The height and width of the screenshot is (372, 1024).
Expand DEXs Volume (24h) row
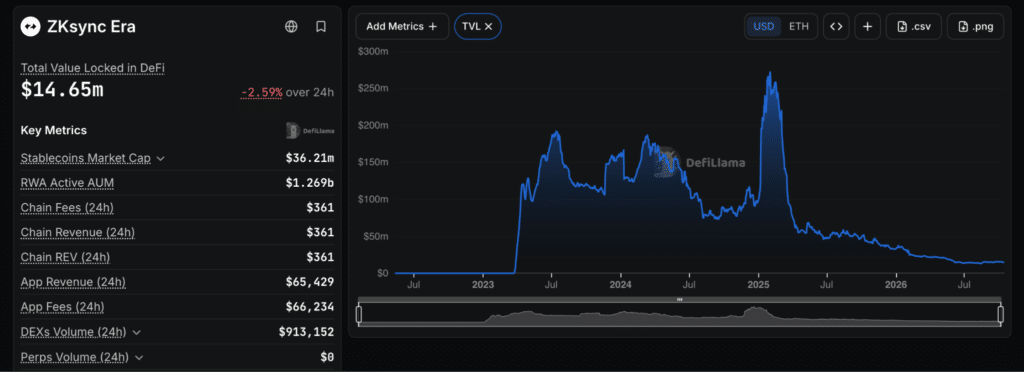[136, 332]
